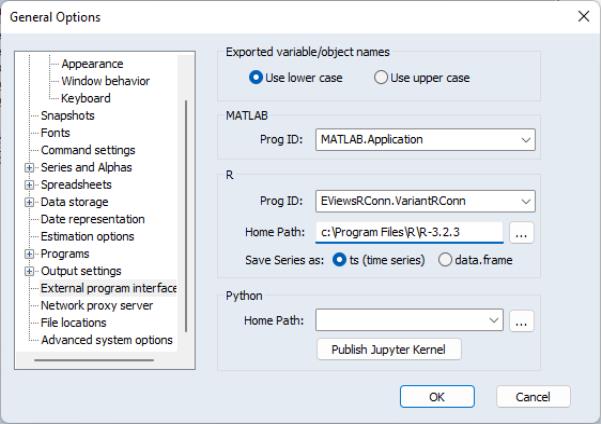Expand Series and Alphas tree node
Viewport: 601px width, 424px height.
pyautogui.click(x=30, y=168)
